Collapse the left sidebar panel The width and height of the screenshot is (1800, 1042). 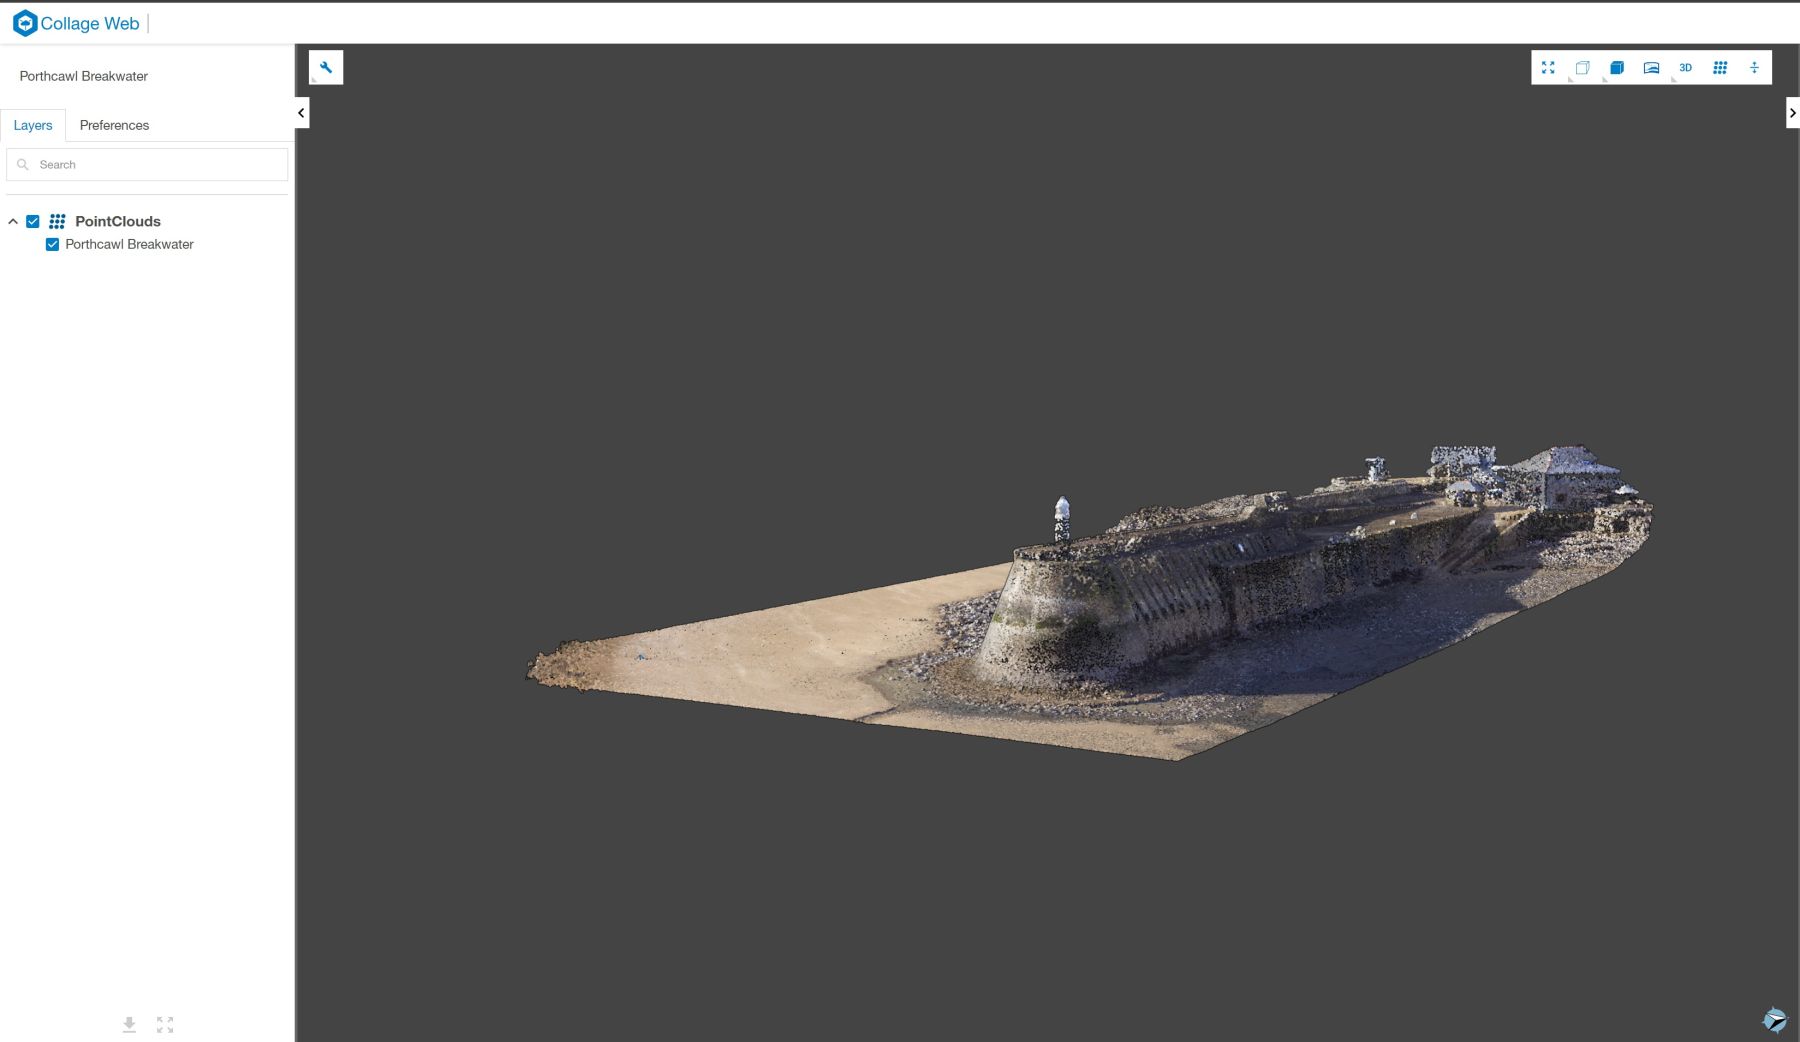pos(301,113)
